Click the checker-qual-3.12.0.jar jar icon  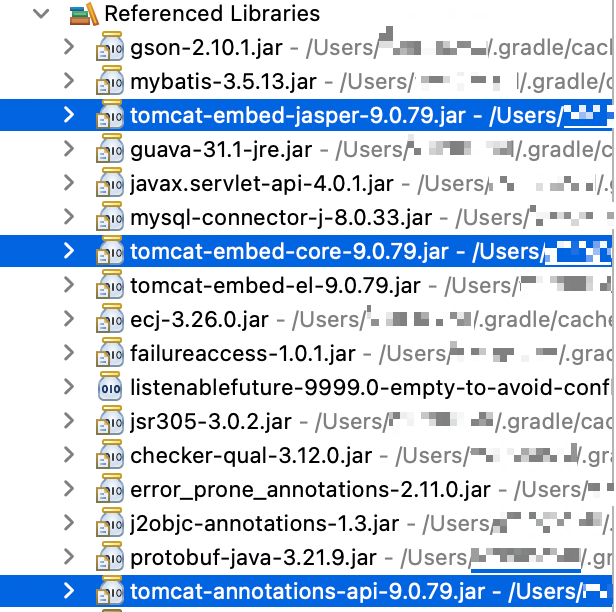(x=110, y=454)
